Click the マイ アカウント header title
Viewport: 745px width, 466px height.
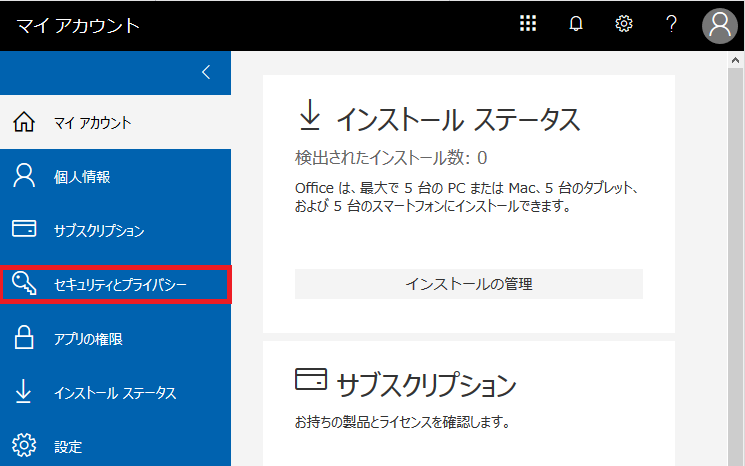(x=78, y=25)
